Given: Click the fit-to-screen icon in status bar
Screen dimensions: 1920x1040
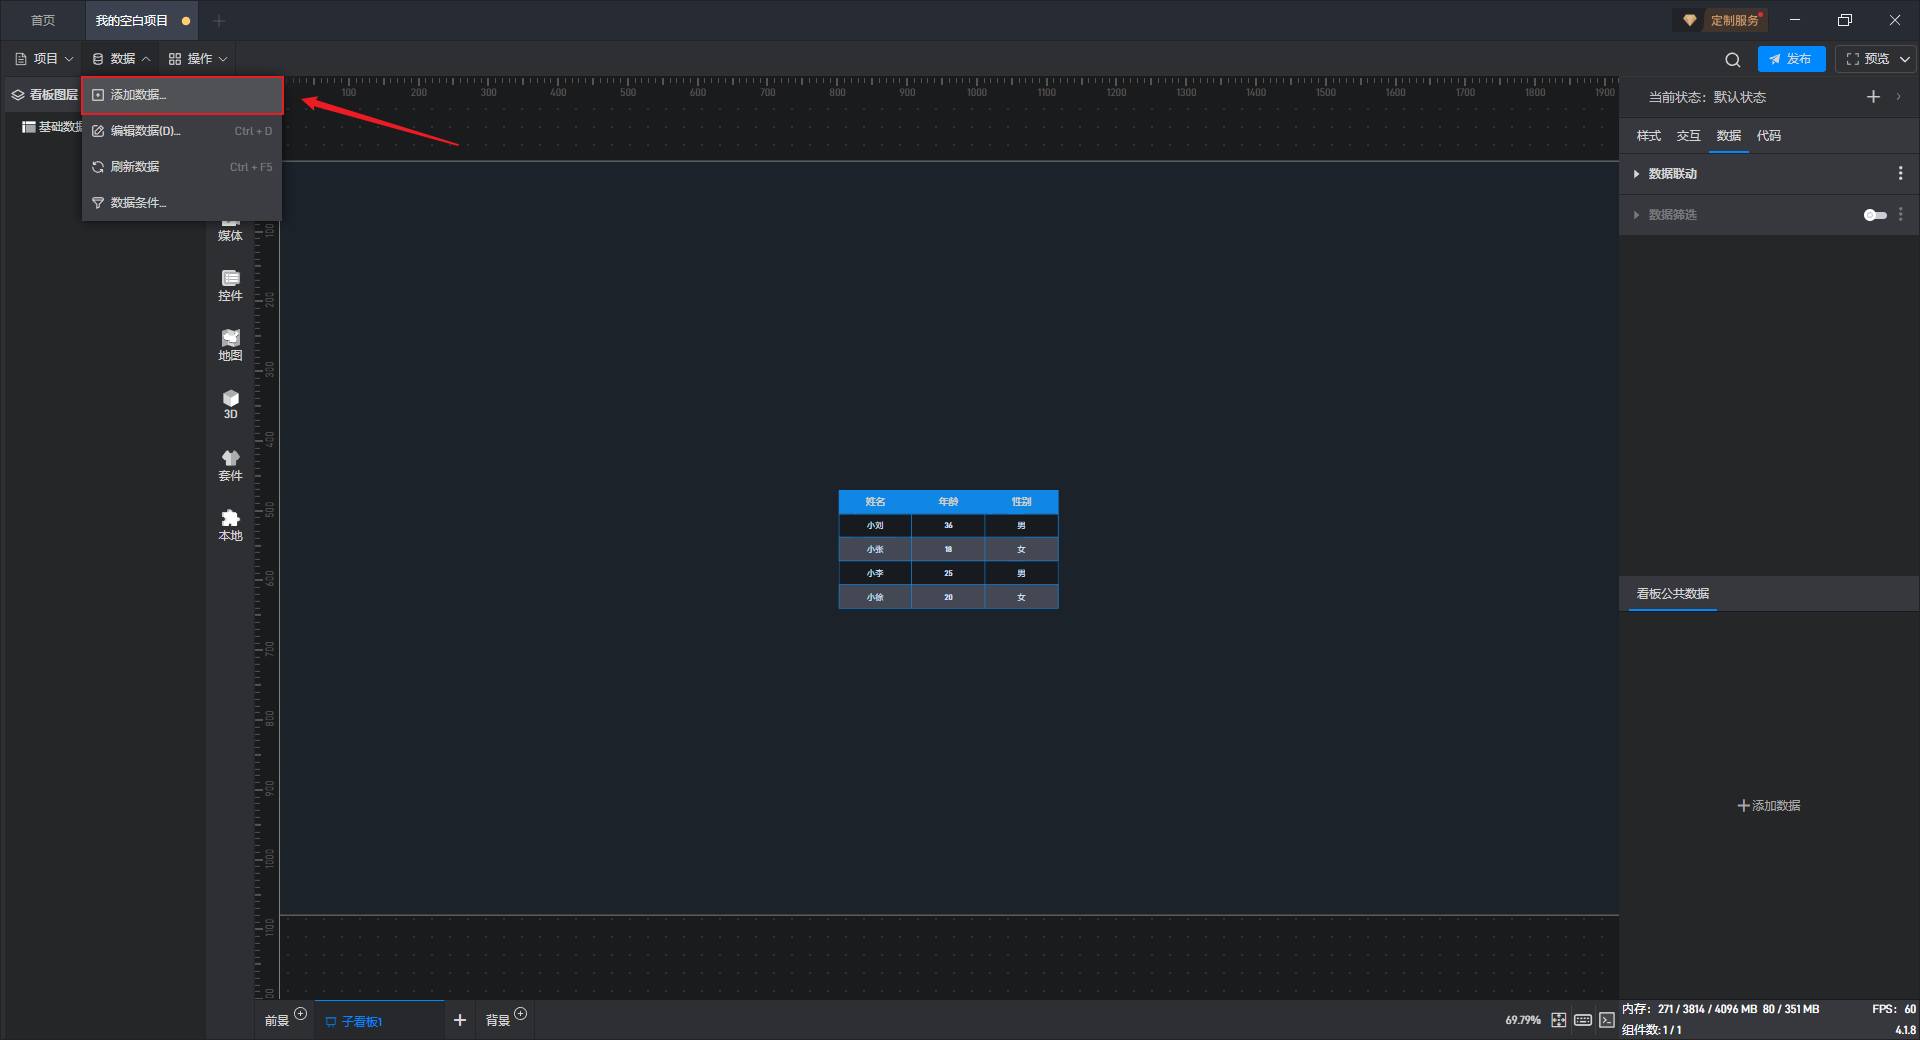Looking at the screenshot, I should click(x=1558, y=1020).
